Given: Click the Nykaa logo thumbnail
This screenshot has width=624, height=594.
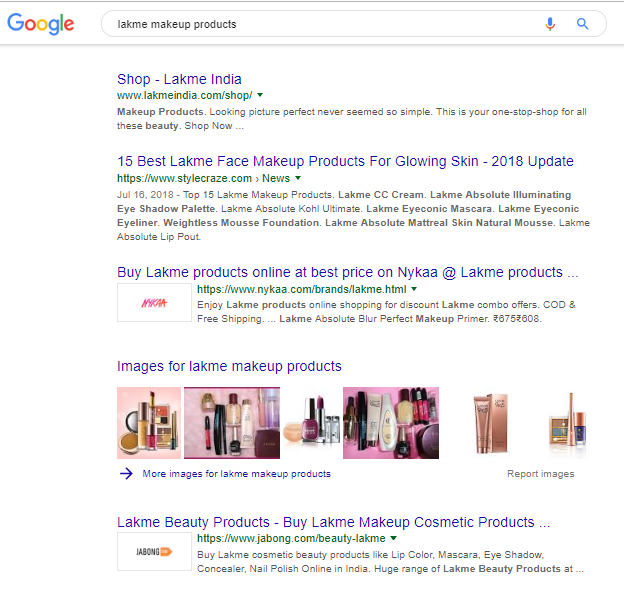Looking at the screenshot, I should click(154, 303).
